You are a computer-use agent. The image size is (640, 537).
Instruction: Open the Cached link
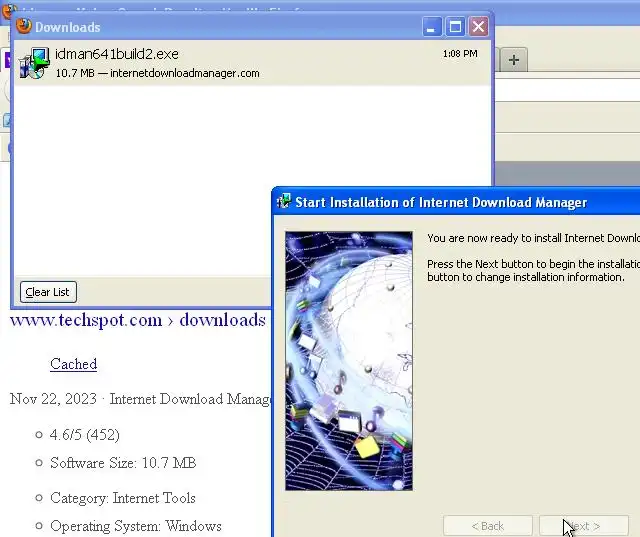click(x=73, y=364)
